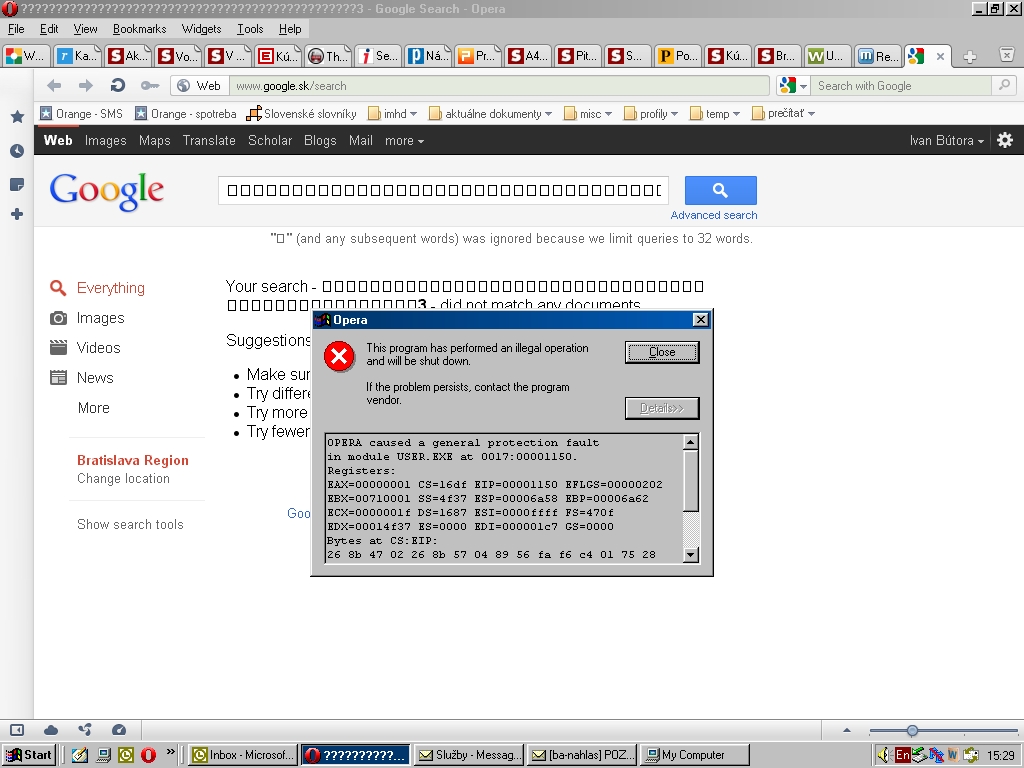The width and height of the screenshot is (1024, 768).
Task: Reload the page with the refresh icon
Action: pyautogui.click(x=118, y=86)
